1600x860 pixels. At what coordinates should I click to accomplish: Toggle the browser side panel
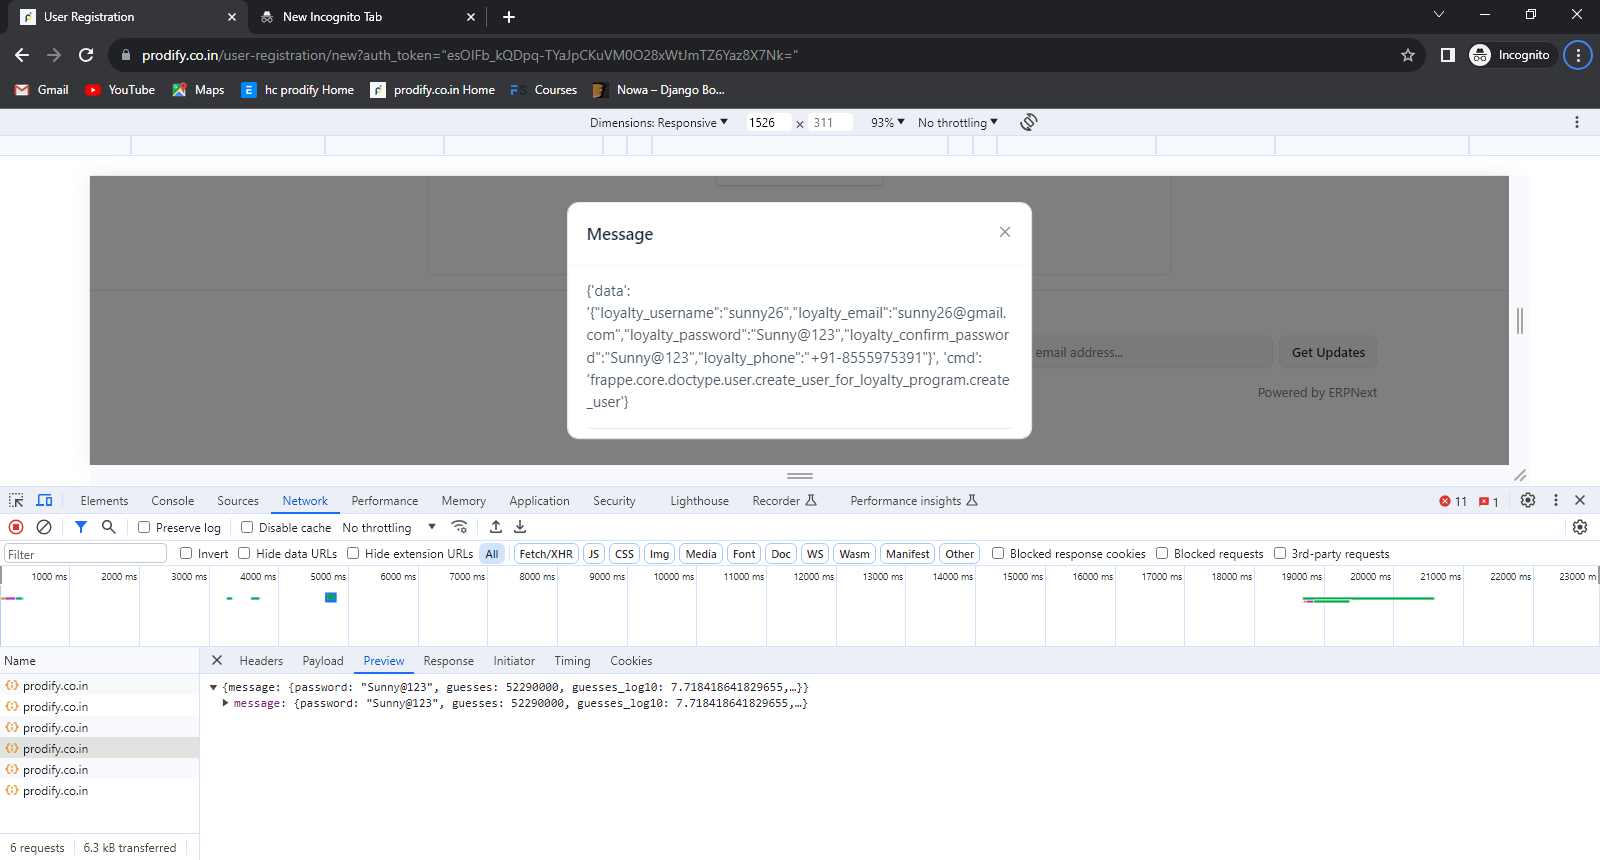(x=1447, y=55)
